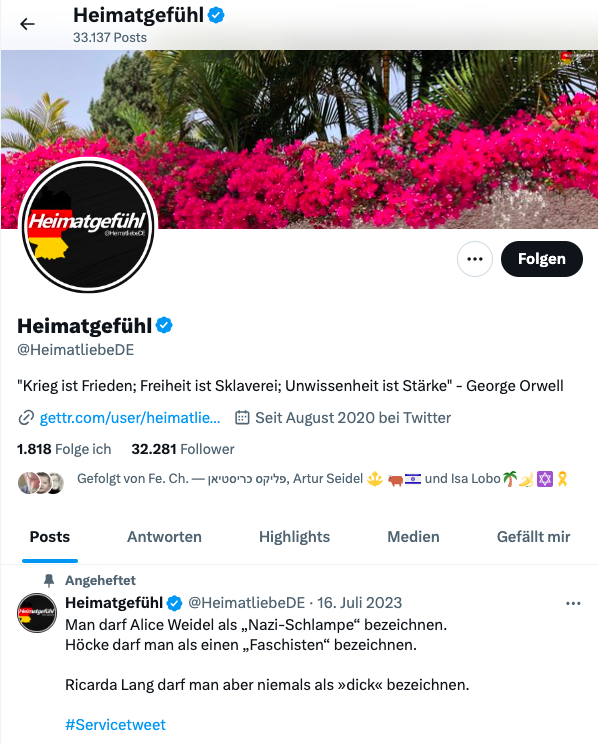Screen dimensions: 598x744
Task: Open the #Servicetweet hashtag
Action: 115,725
